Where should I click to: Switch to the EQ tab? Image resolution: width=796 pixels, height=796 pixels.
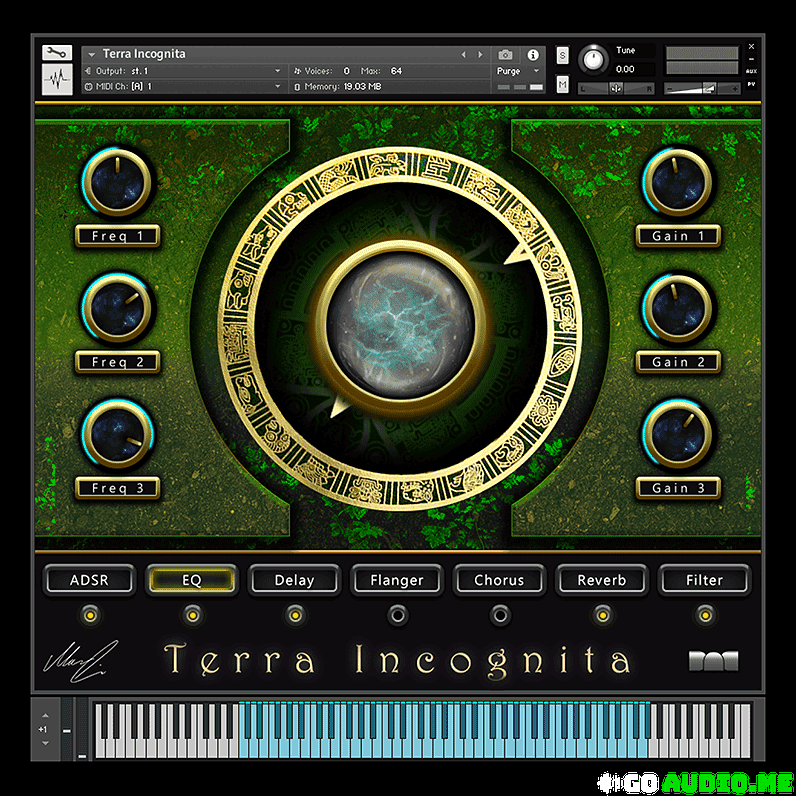point(192,580)
